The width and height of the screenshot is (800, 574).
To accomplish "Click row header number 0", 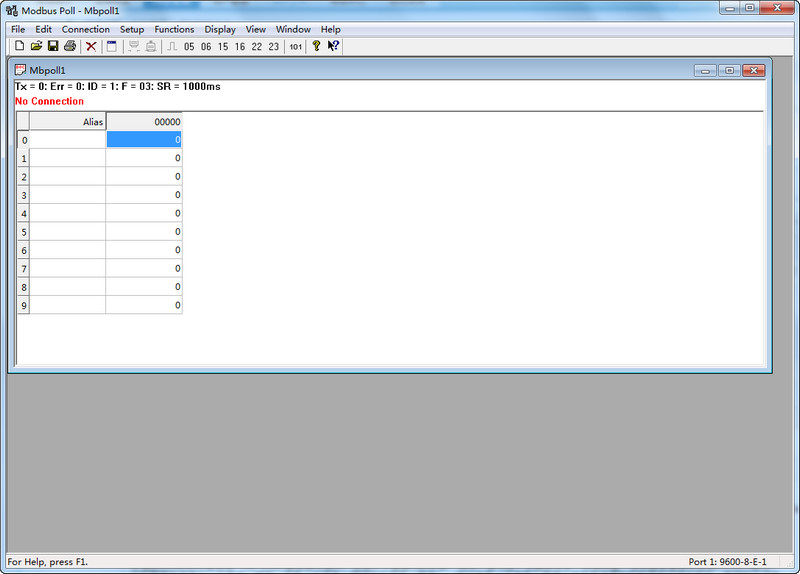I will tap(23, 140).
